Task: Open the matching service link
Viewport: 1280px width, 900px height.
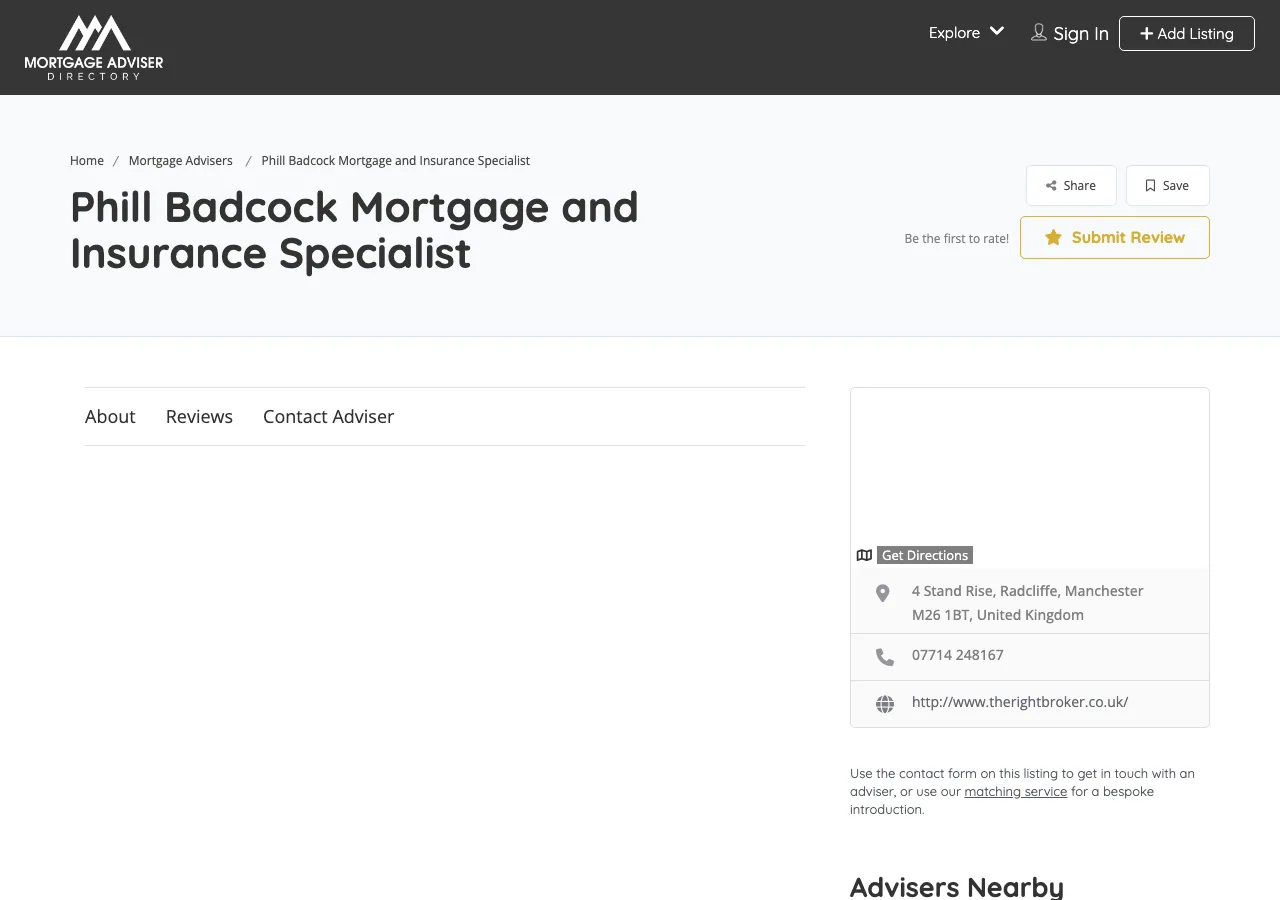Action: tap(1015, 791)
